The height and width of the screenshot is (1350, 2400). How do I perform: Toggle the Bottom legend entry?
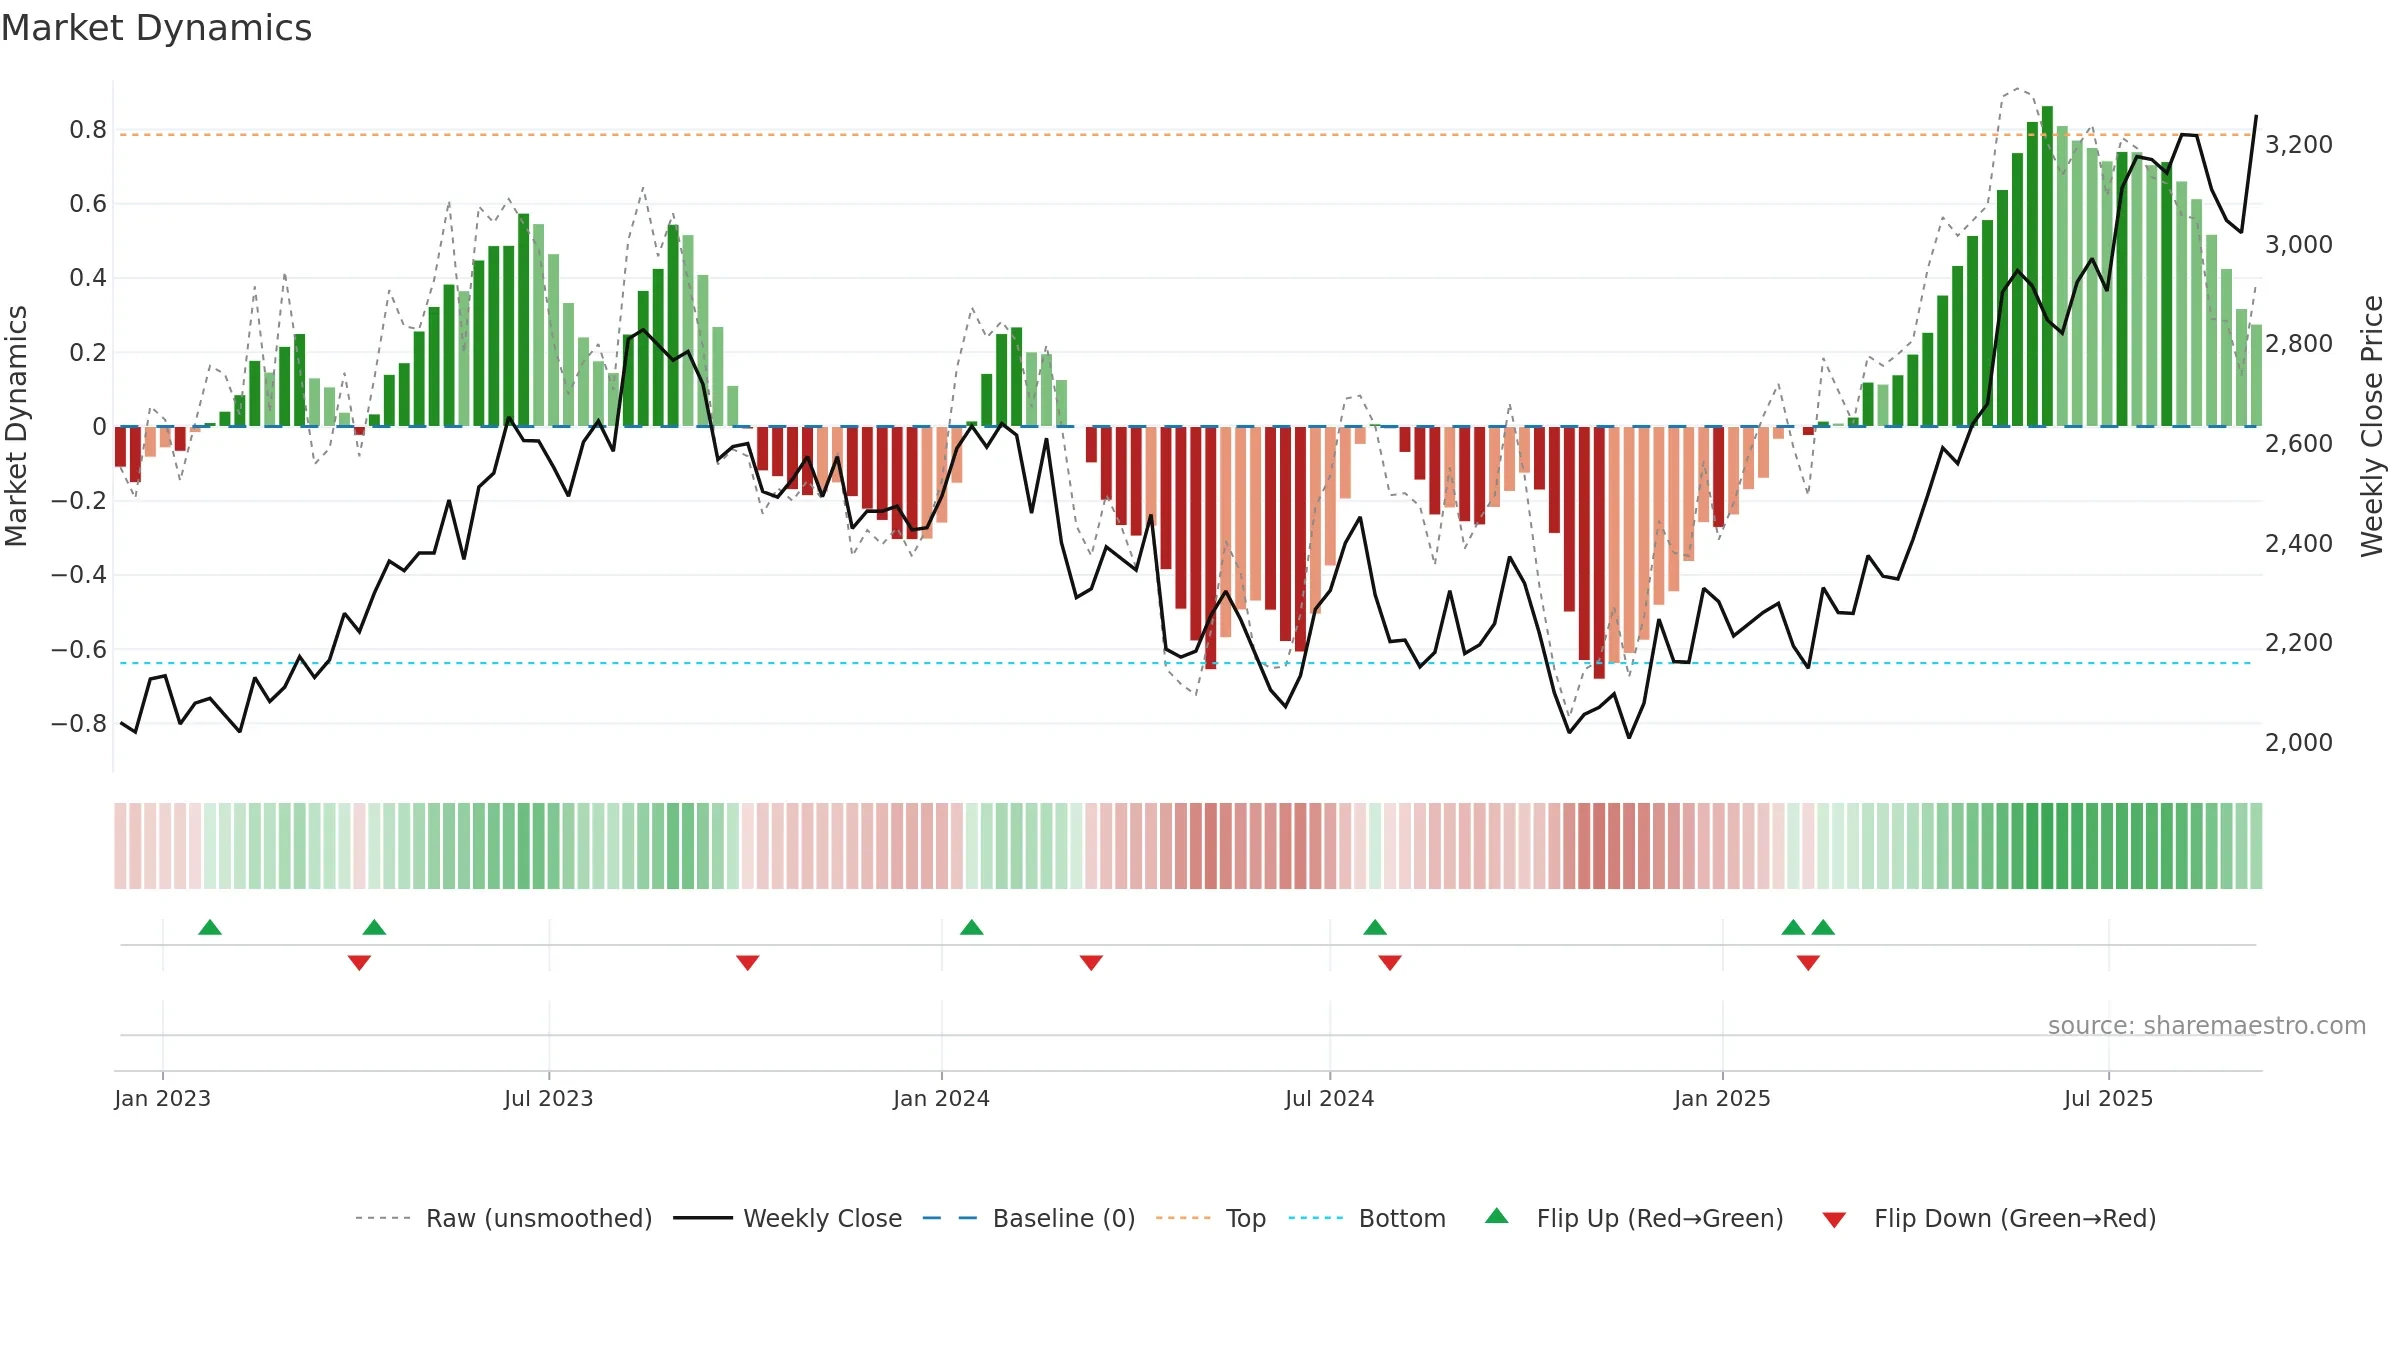[x=1367, y=1218]
